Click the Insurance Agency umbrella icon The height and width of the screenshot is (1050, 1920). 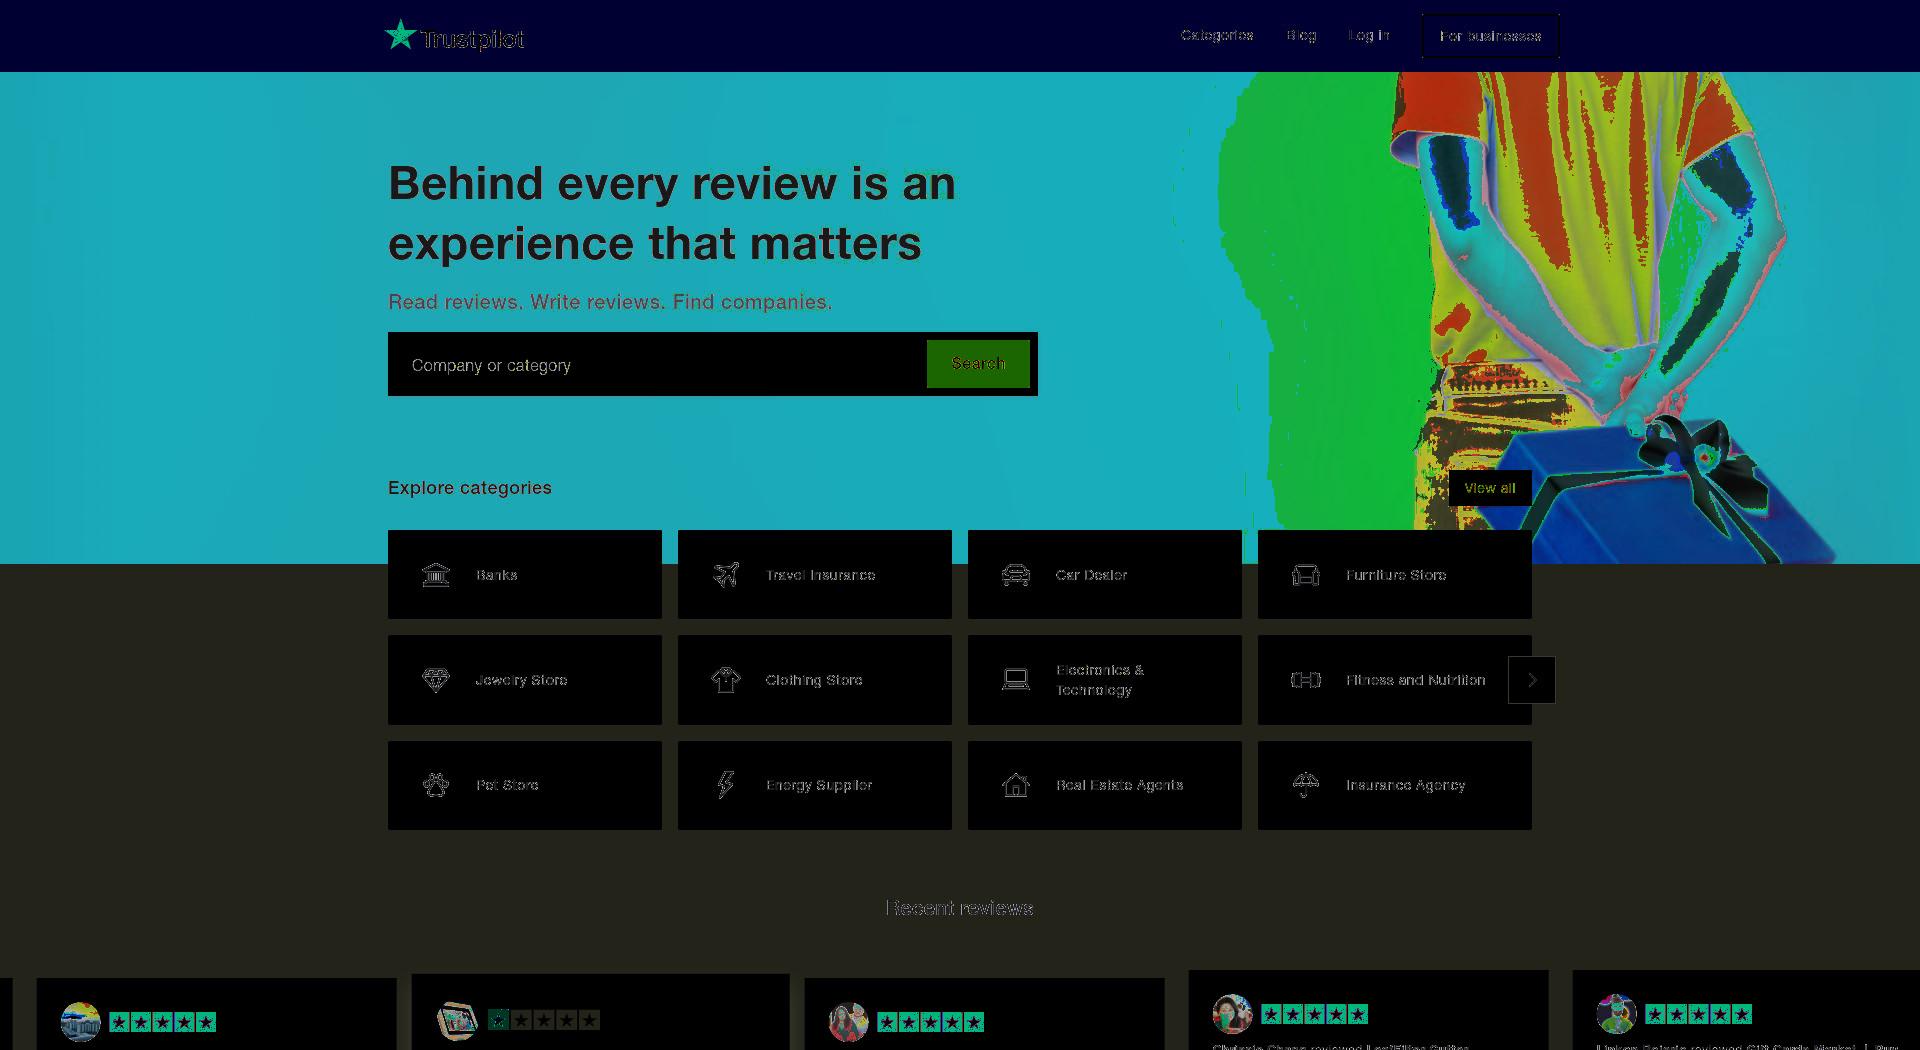(x=1306, y=785)
